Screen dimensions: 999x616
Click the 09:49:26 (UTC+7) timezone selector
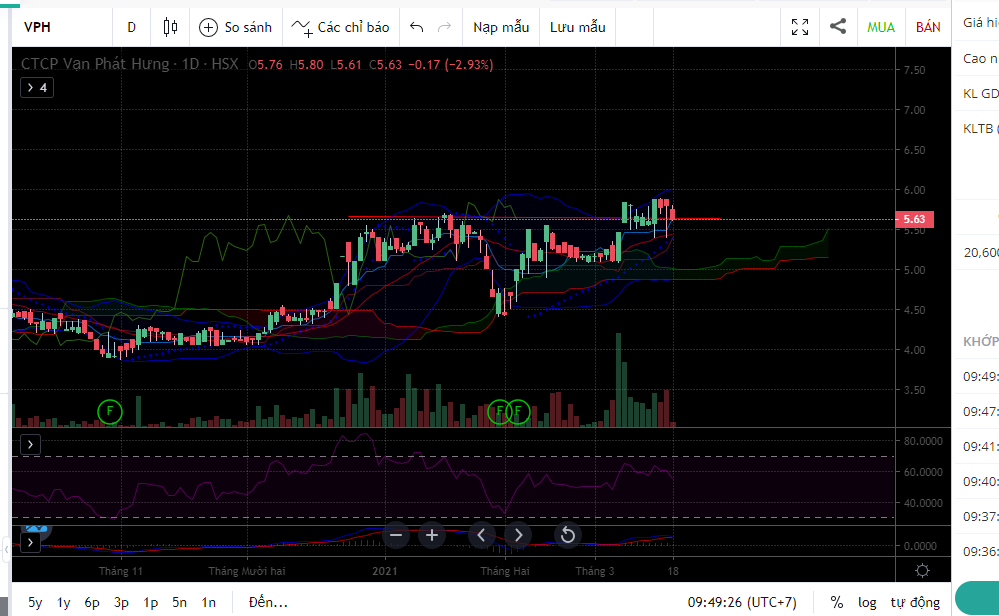[742, 602]
